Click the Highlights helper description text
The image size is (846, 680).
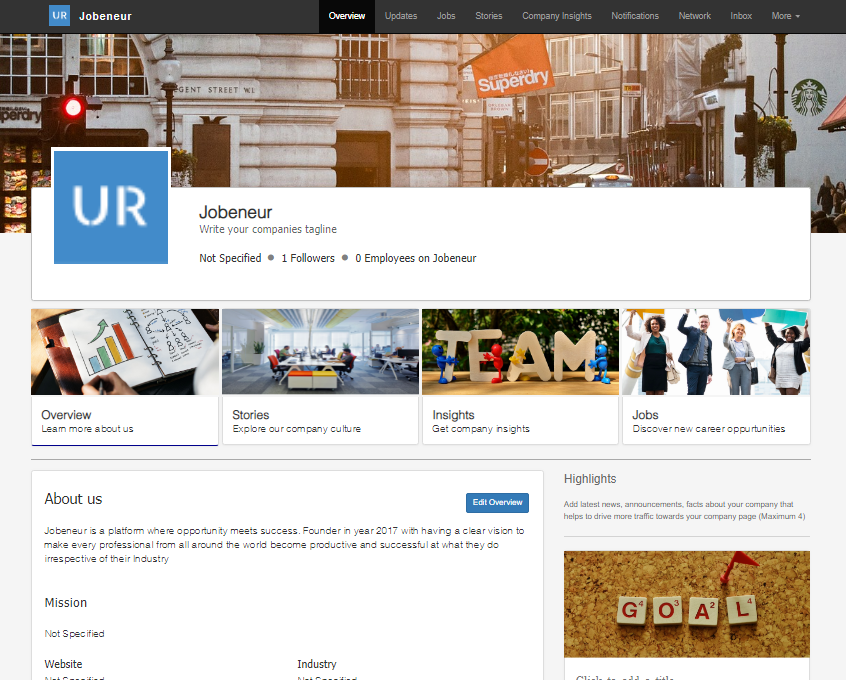coord(684,511)
